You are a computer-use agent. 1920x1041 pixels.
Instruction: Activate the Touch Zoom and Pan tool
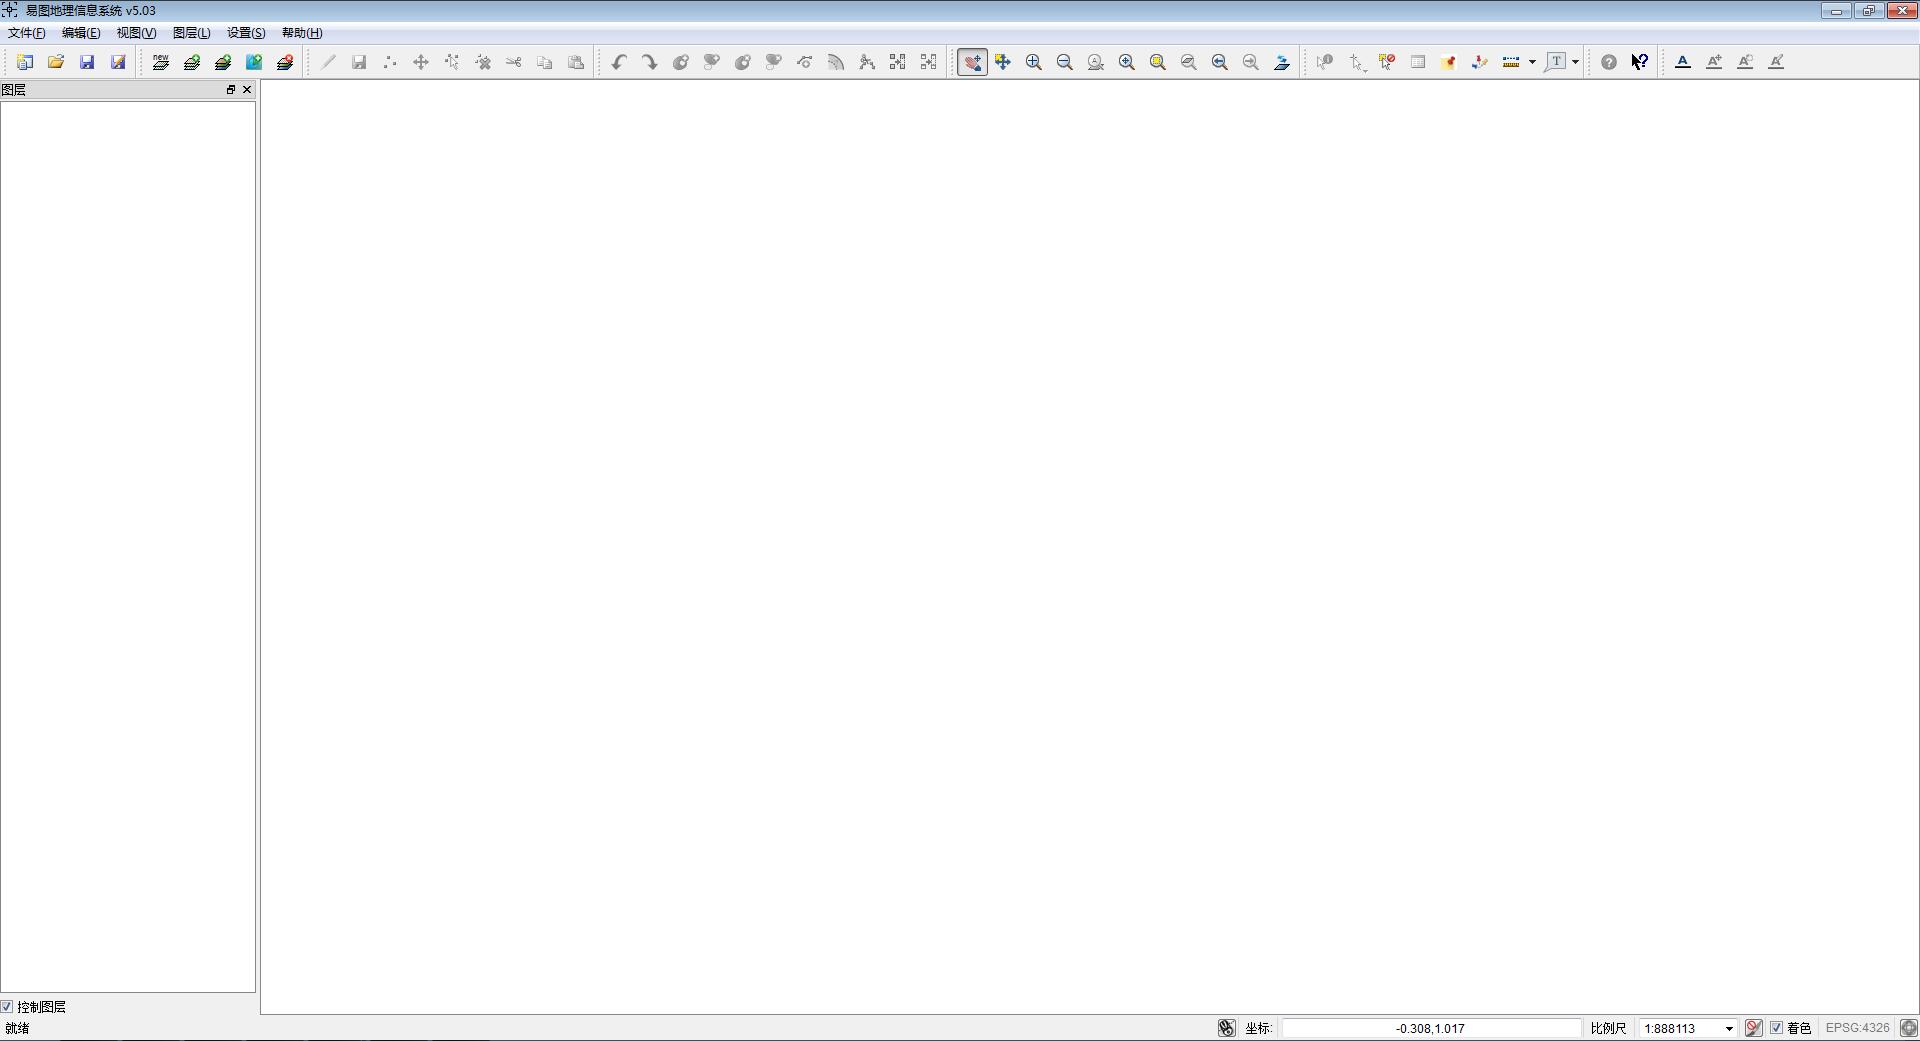(x=972, y=62)
